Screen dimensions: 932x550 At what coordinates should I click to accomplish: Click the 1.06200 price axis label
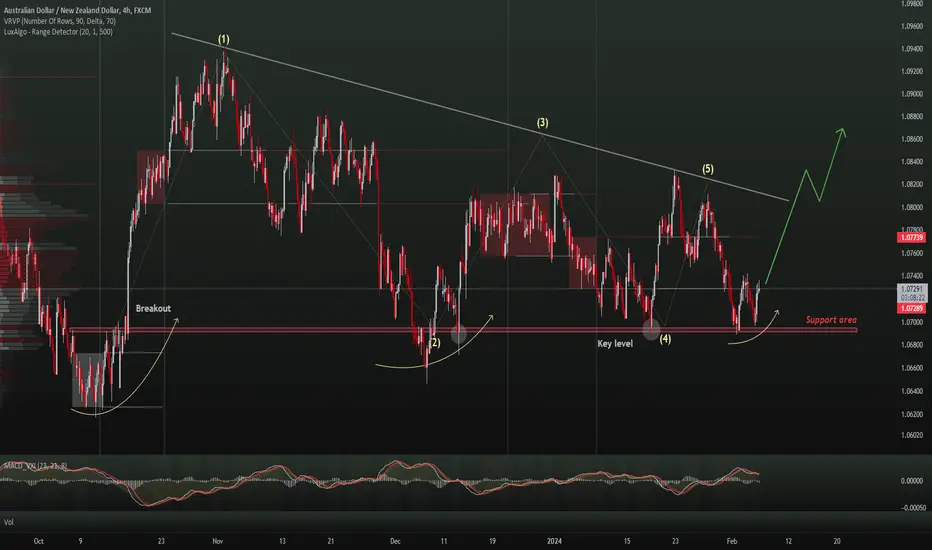click(x=911, y=414)
